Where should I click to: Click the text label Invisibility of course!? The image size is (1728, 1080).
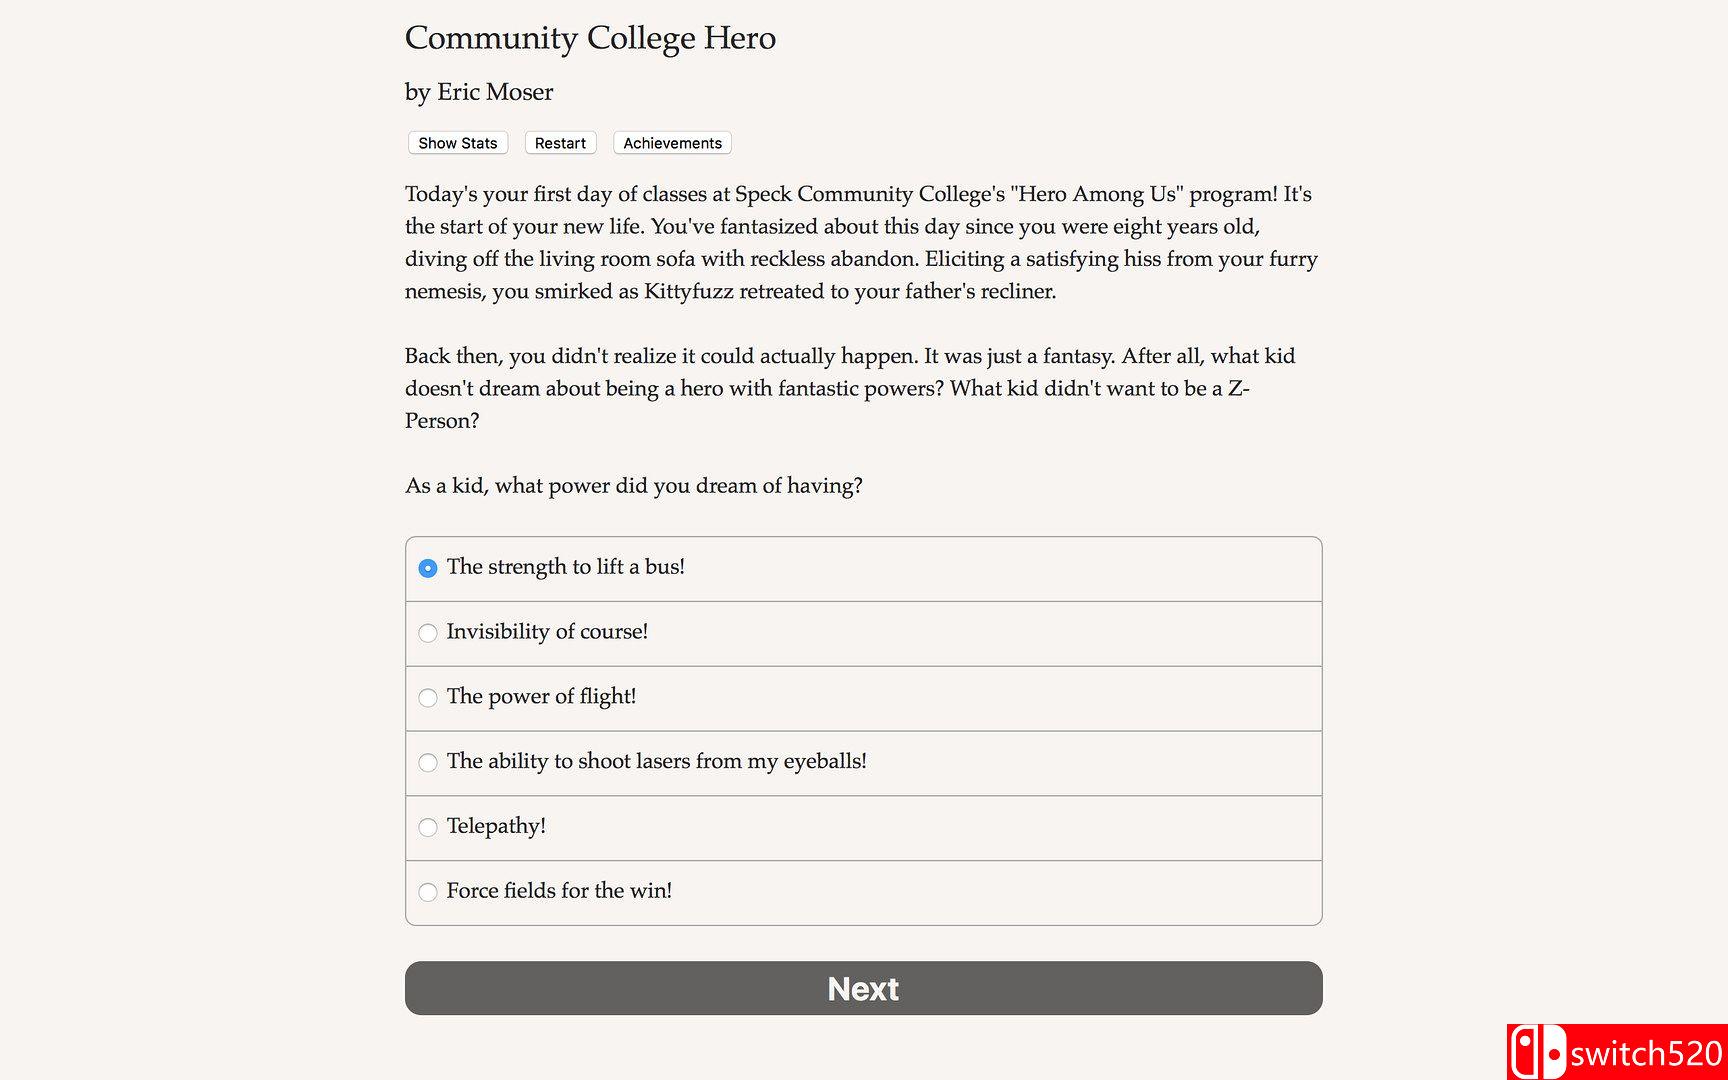[547, 632]
